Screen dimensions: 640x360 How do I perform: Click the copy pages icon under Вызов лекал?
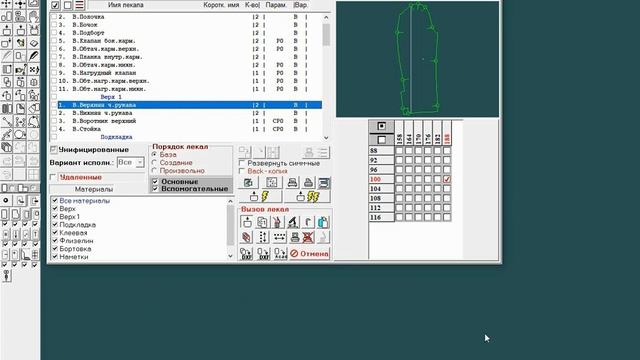click(x=262, y=222)
